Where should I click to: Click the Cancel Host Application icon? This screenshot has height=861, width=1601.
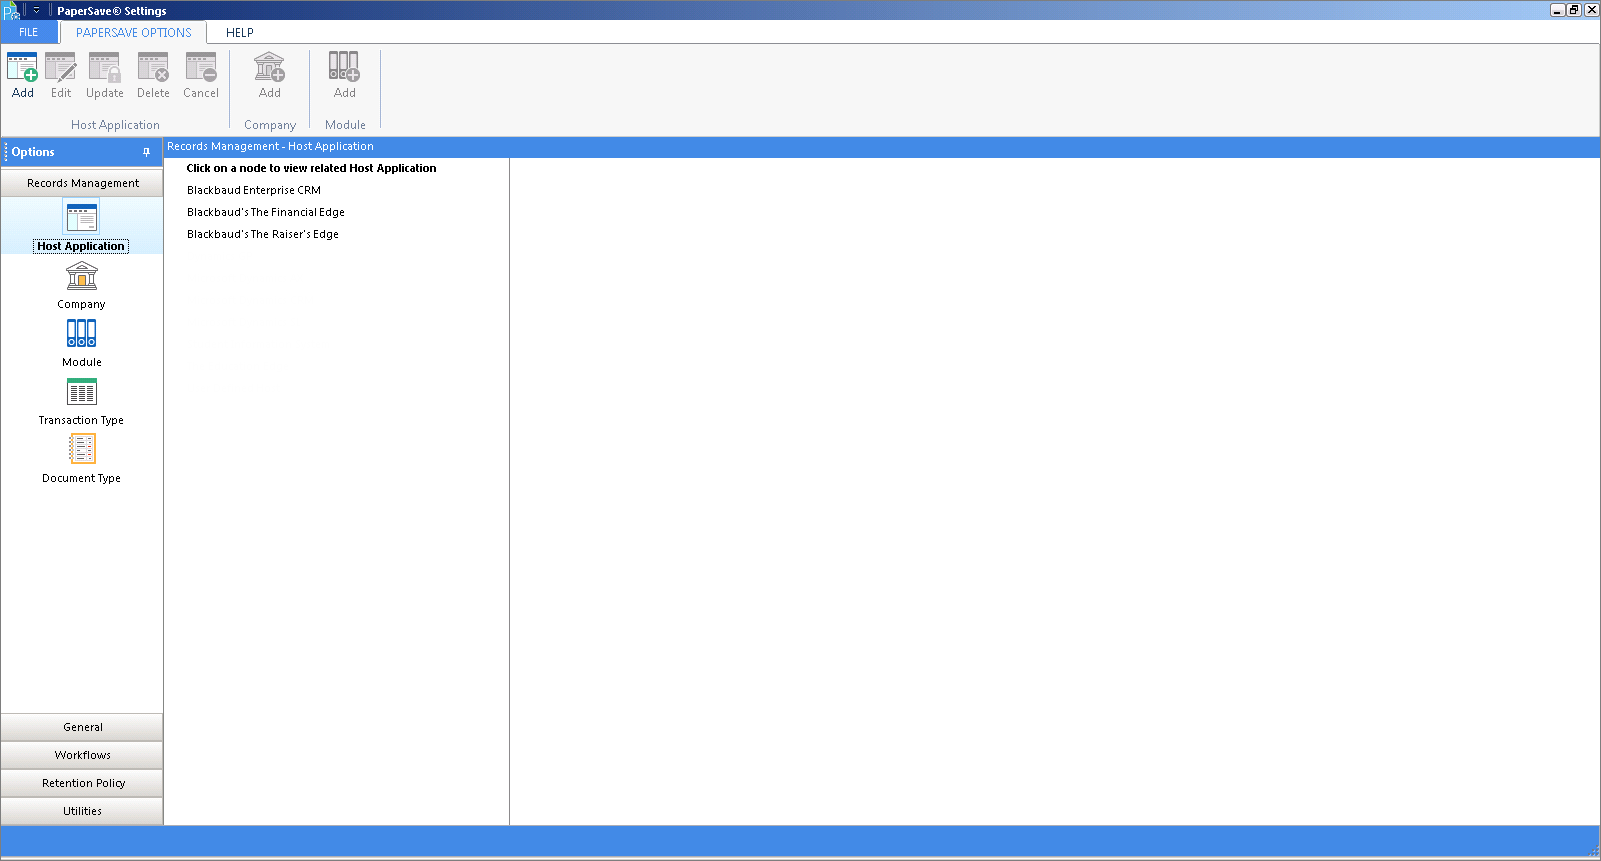click(x=201, y=68)
